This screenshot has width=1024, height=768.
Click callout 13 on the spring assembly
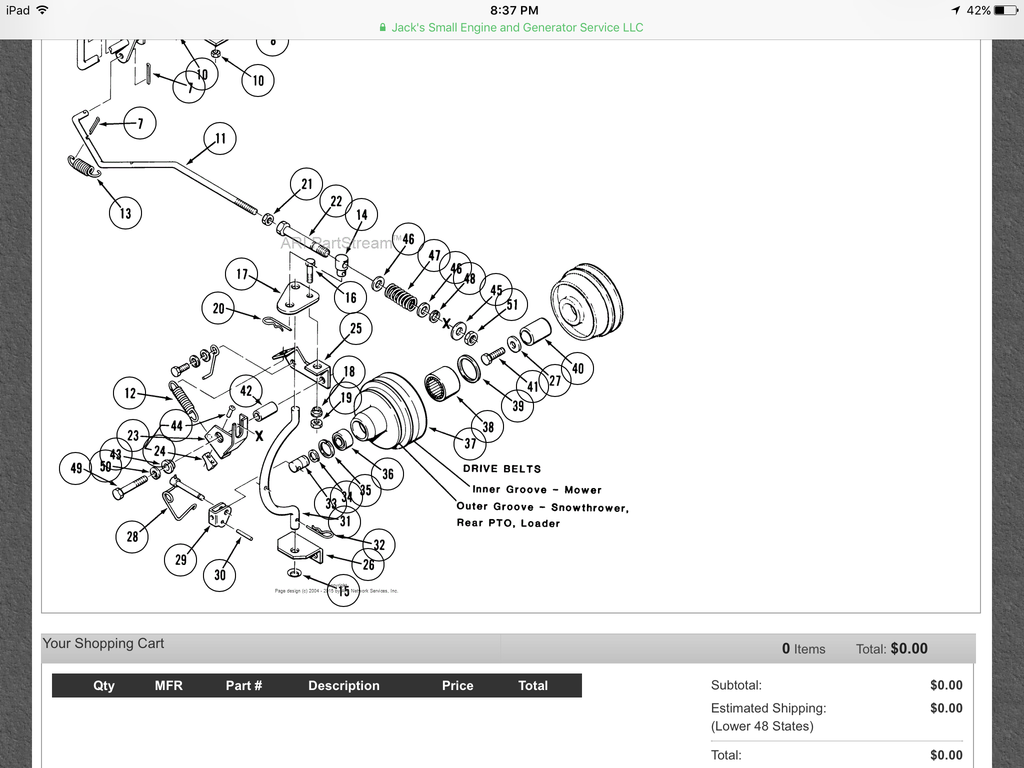pyautogui.click(x=125, y=213)
